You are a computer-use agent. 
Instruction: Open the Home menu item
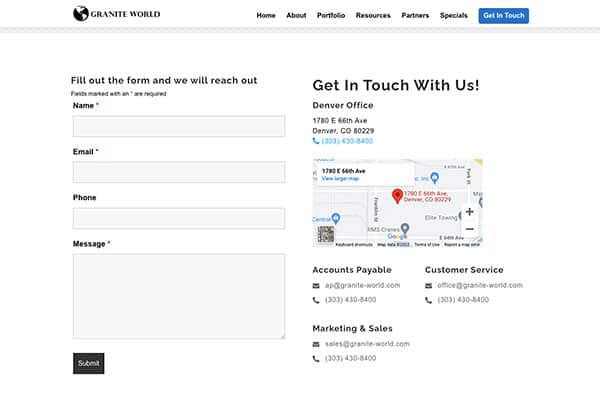[x=266, y=16]
